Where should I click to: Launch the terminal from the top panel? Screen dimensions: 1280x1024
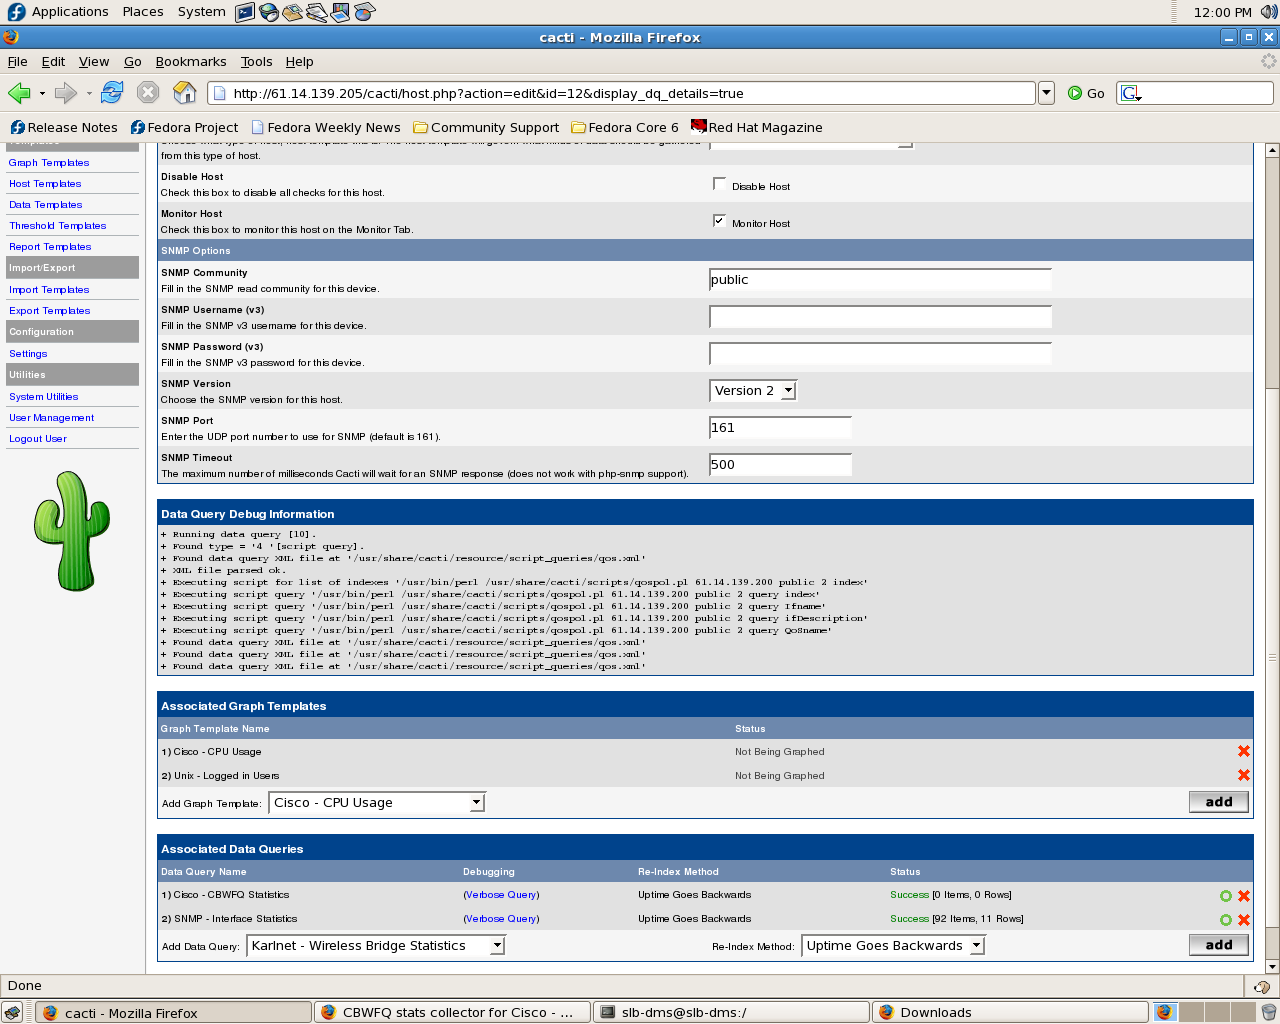245,12
